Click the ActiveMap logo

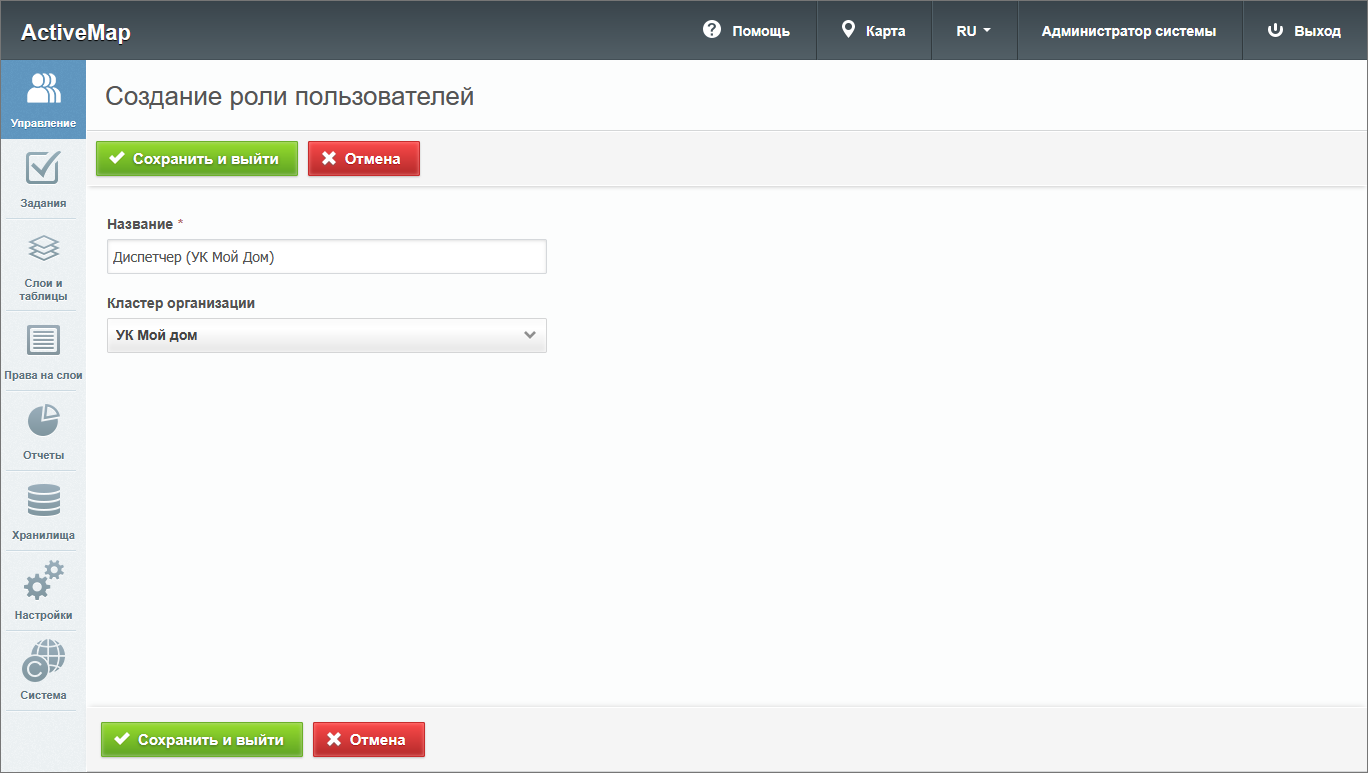click(76, 32)
